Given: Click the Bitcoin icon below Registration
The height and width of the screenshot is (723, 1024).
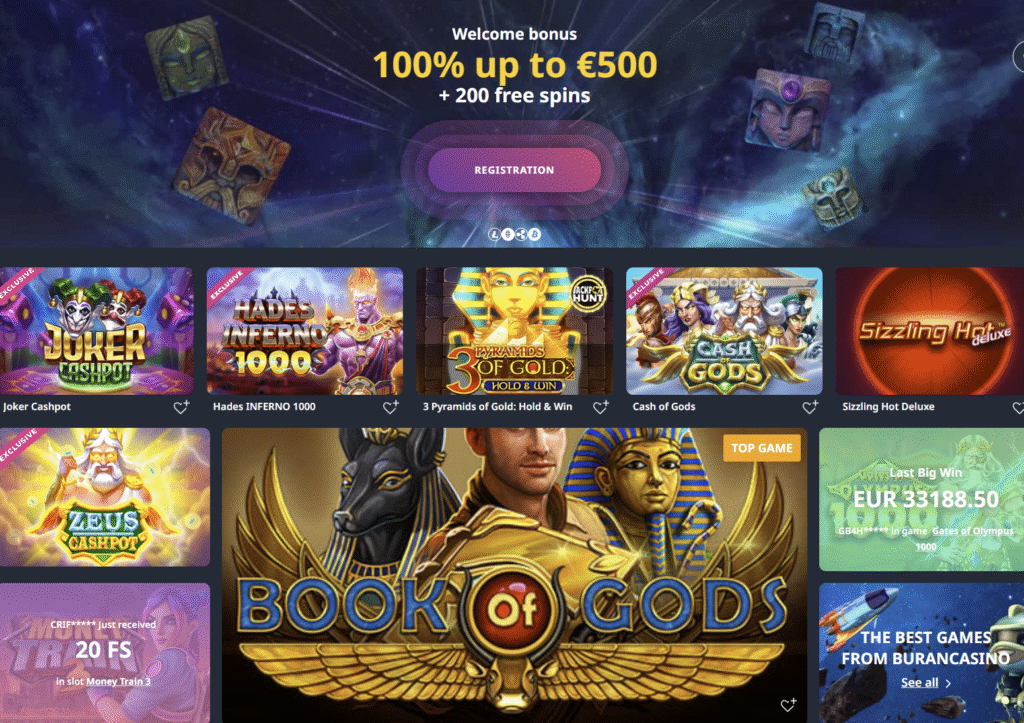Looking at the screenshot, I should tap(535, 234).
